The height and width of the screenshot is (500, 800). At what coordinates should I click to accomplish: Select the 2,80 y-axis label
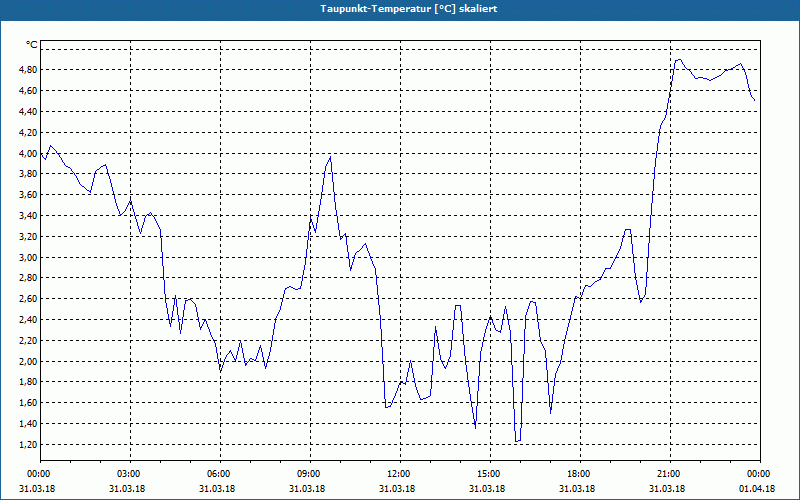(27, 278)
